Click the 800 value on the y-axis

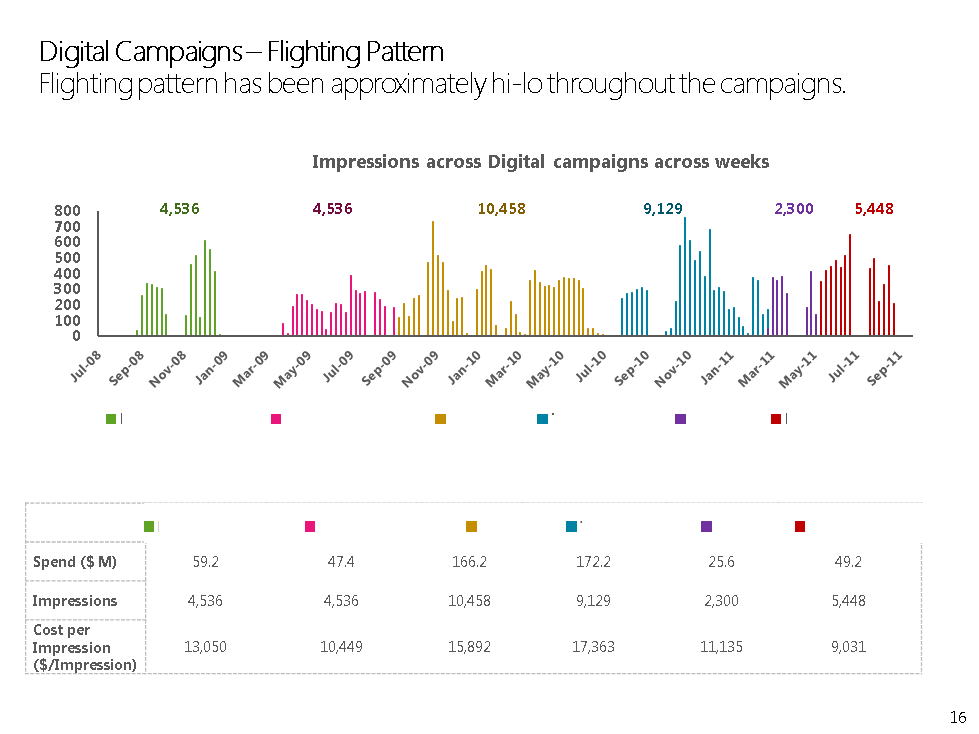[x=67, y=211]
